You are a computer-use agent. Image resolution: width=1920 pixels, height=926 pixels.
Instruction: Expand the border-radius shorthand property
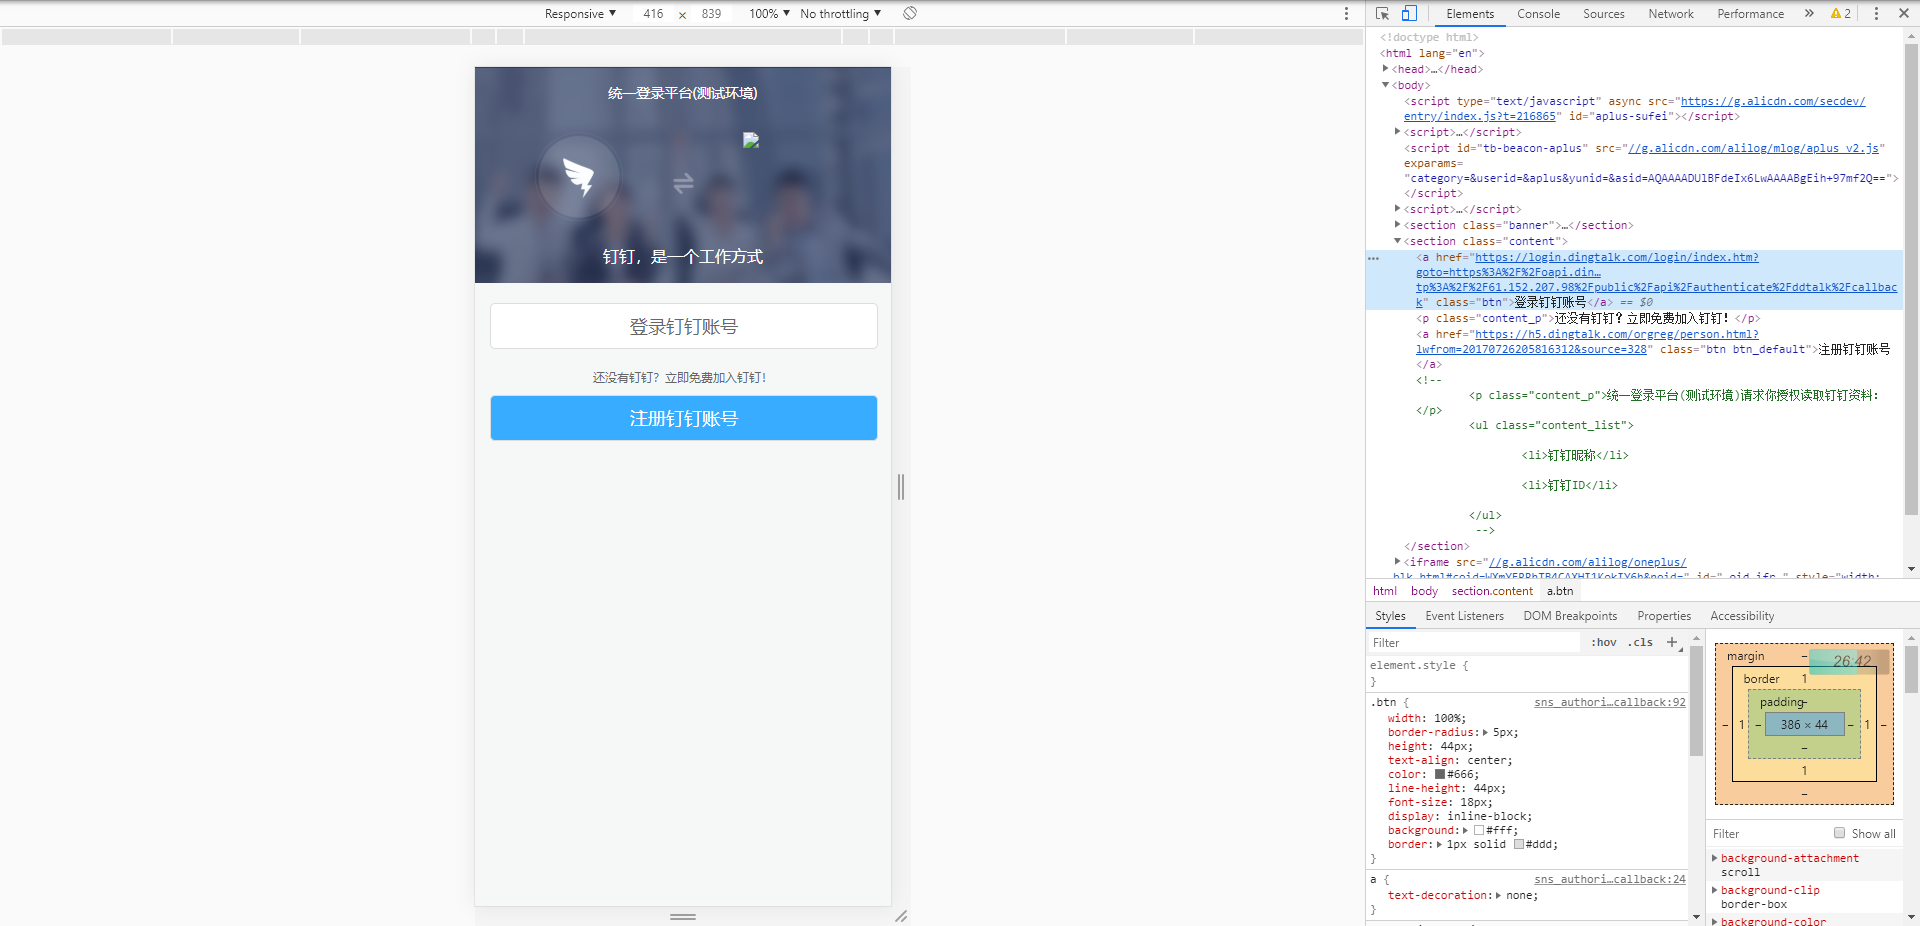(x=1486, y=733)
